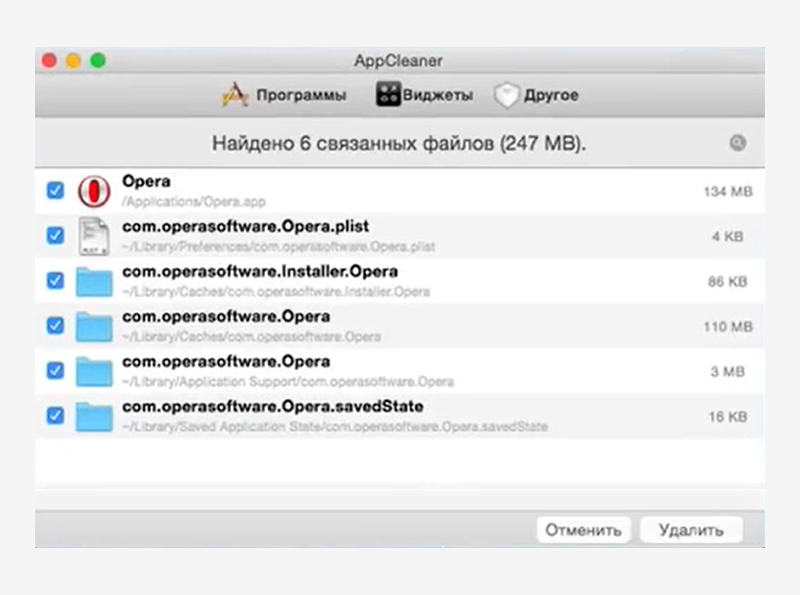Select the Другое tab
Viewport: 800px width, 595px height.
click(x=536, y=95)
